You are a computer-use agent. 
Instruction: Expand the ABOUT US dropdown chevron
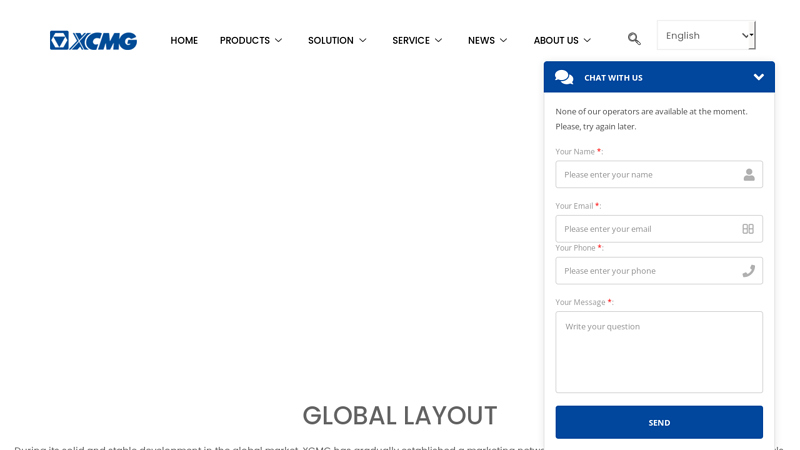pyautogui.click(x=587, y=40)
